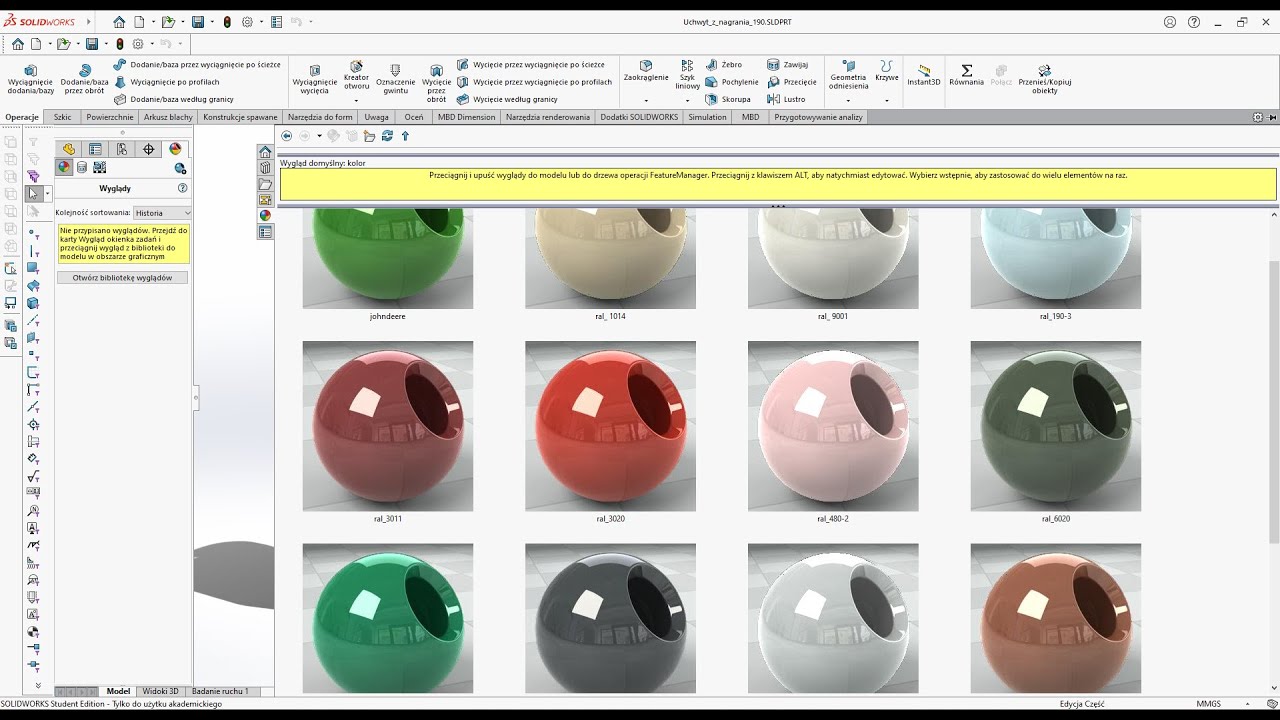The width and height of the screenshot is (1280, 720).
Task: Pick the ral_480-2 pink appearance thumbnail
Action: click(833, 426)
